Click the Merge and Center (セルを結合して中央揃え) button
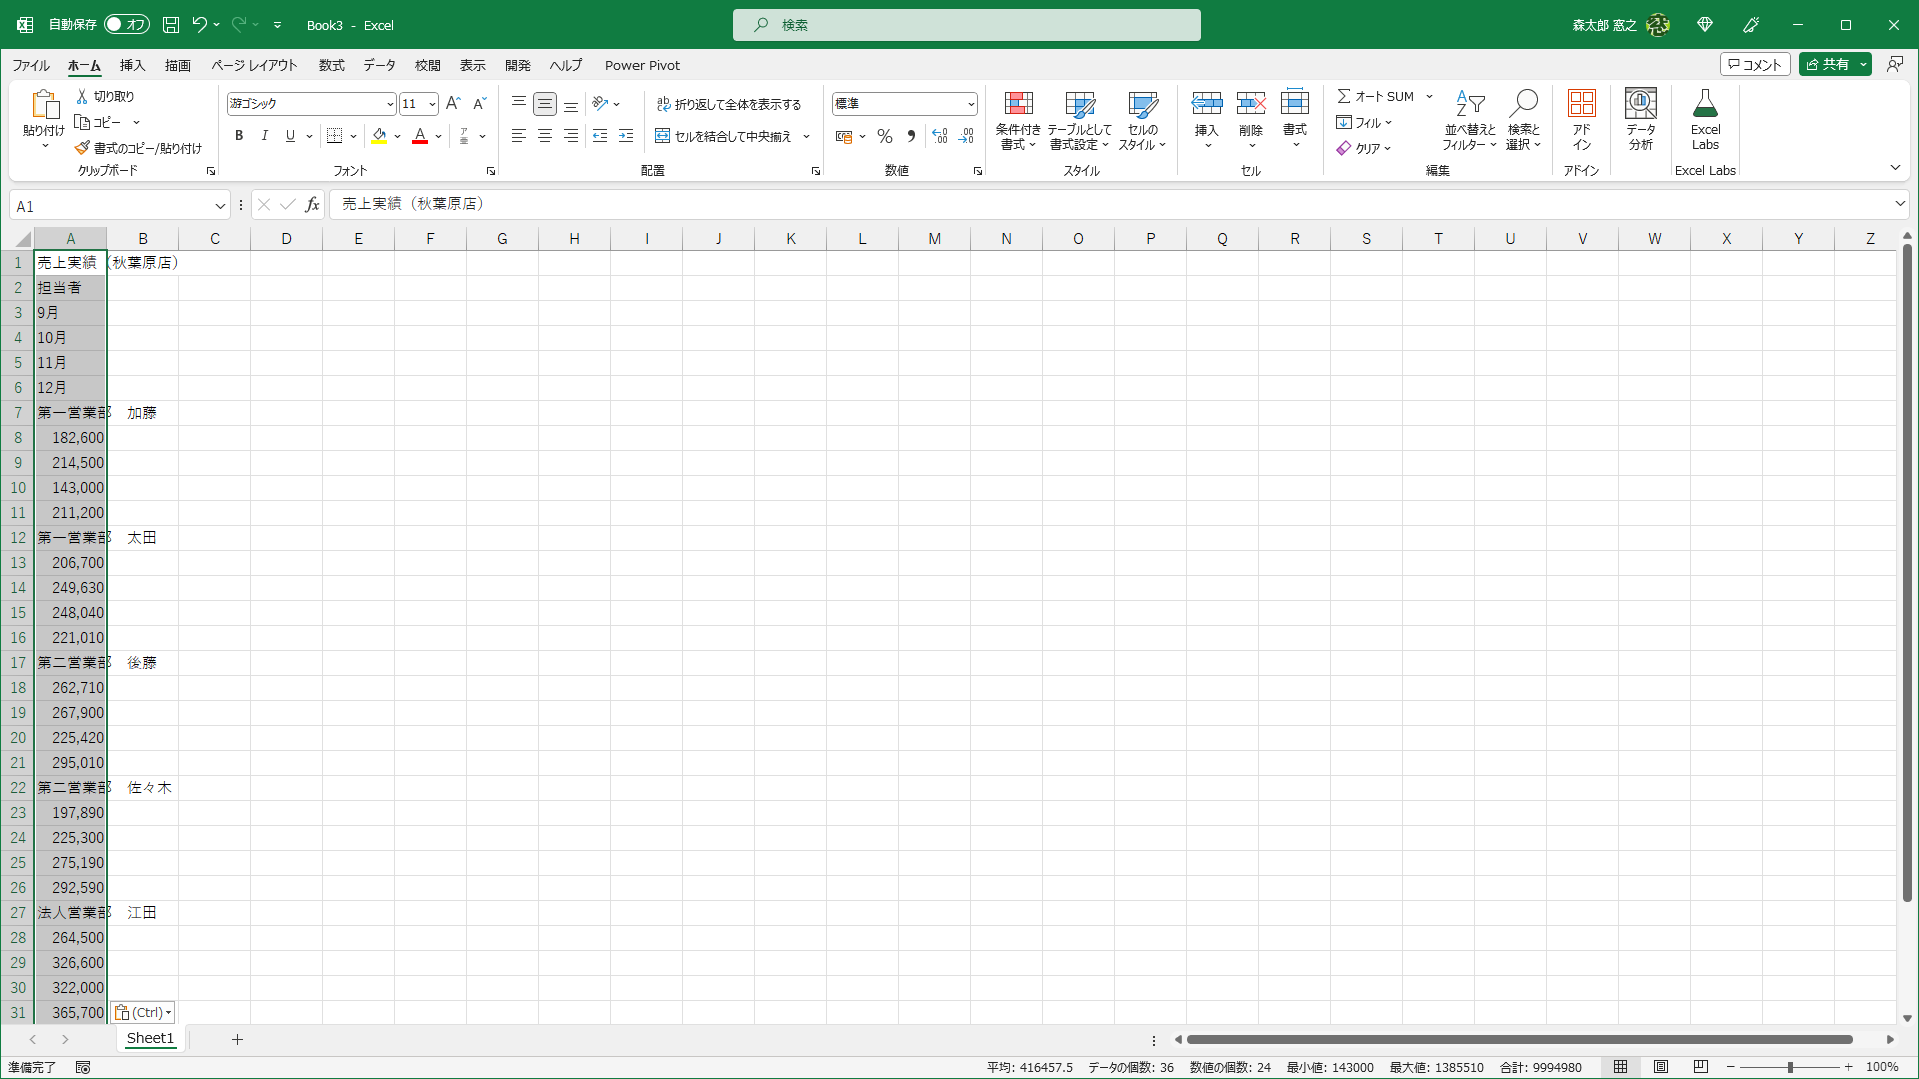Viewport: 1919px width, 1079px height. [724, 136]
